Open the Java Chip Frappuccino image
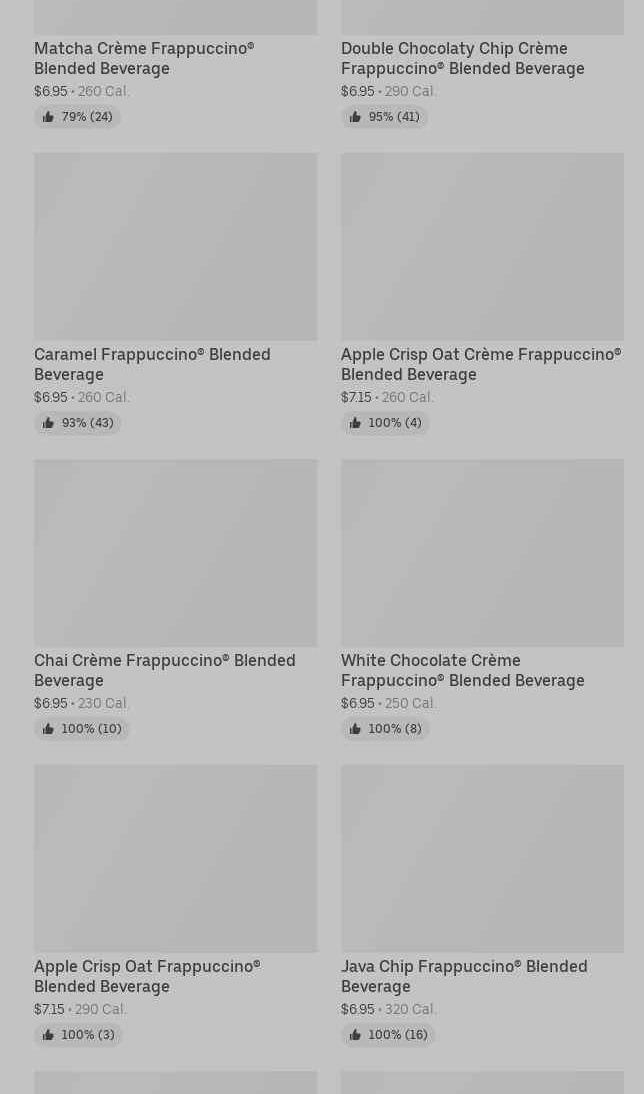 482,858
